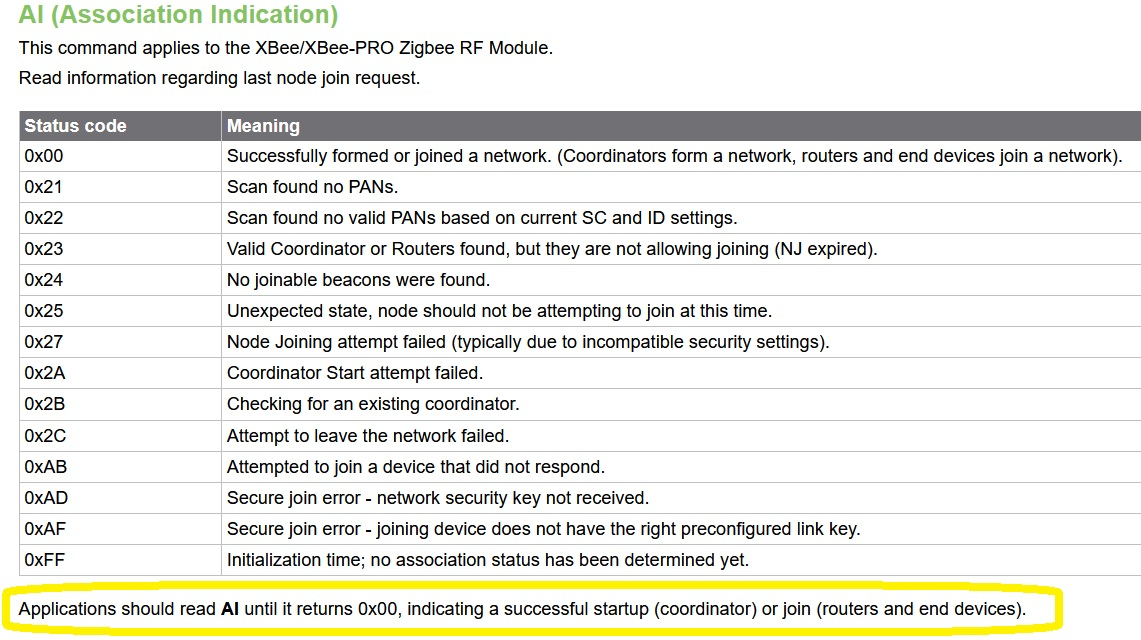Click the AI (Association Indication) heading
Viewport: 1141px width, 640px height.
click(178, 15)
